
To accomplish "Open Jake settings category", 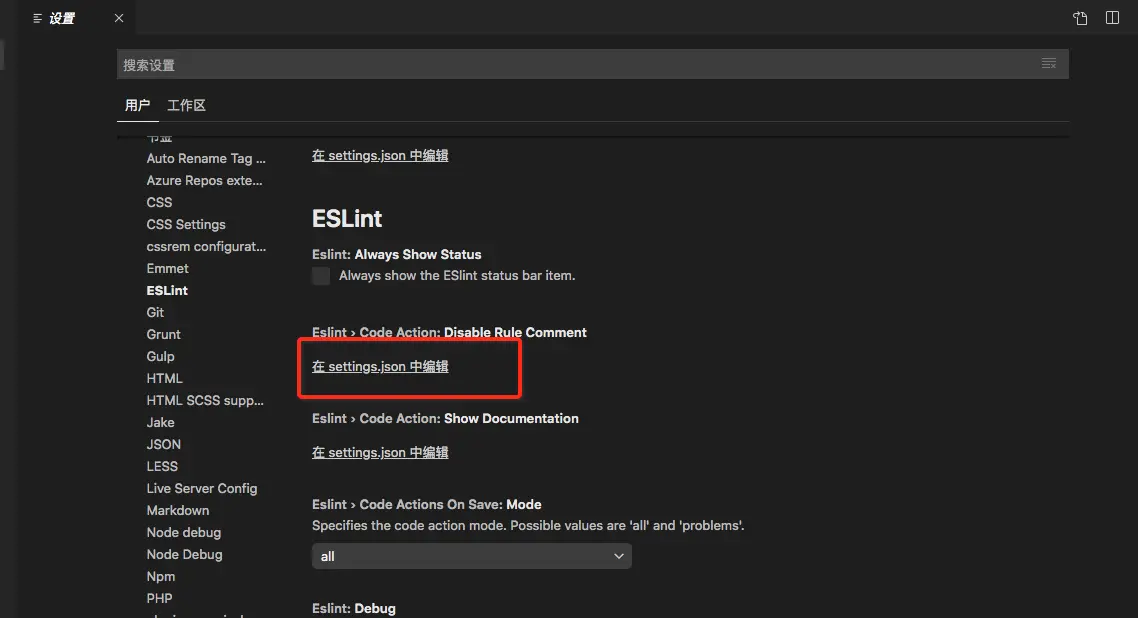I will pos(160,422).
